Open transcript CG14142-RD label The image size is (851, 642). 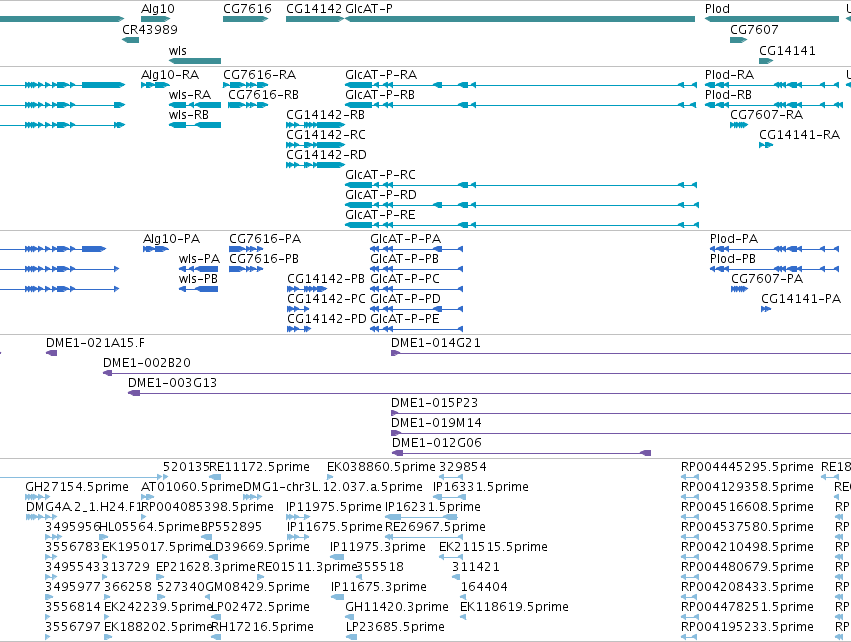tap(326, 155)
